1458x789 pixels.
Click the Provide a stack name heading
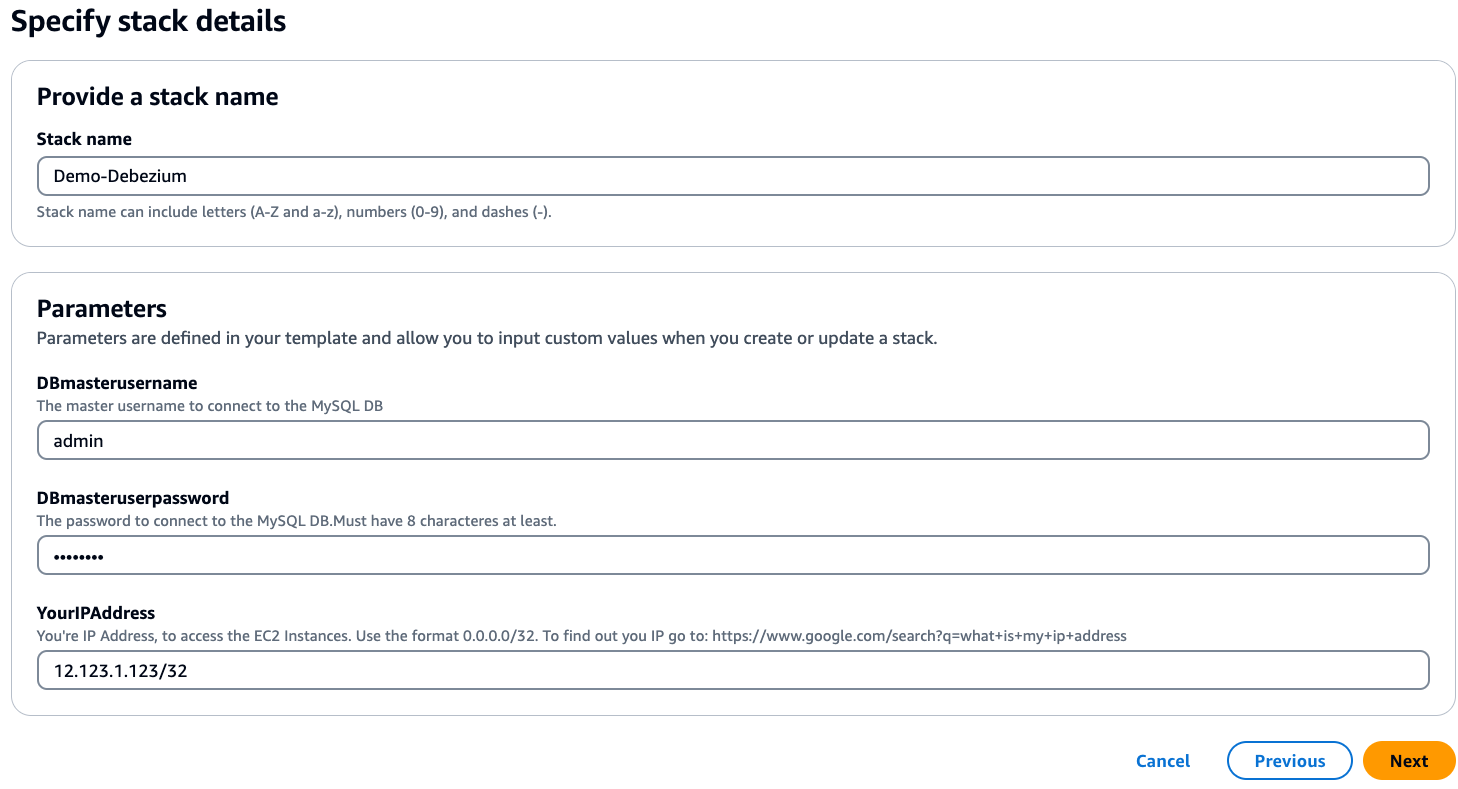pos(157,97)
